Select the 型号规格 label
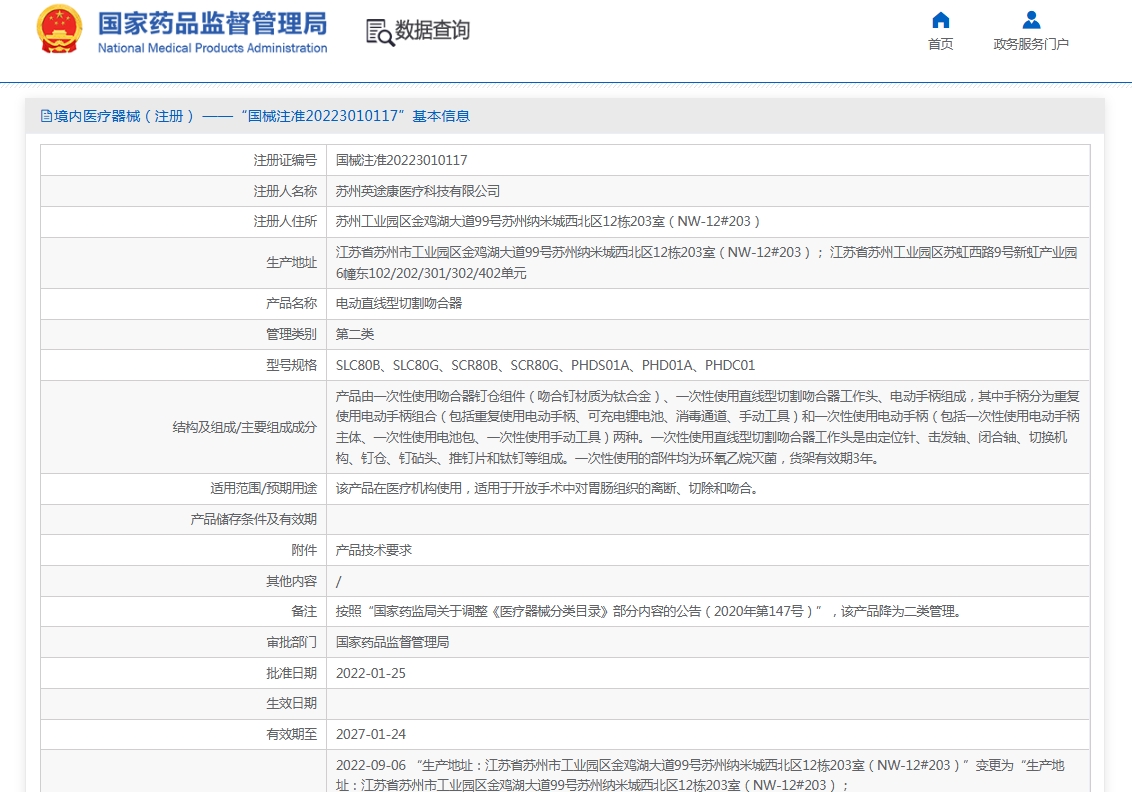Viewport: 1132px width, 792px height. coord(292,365)
